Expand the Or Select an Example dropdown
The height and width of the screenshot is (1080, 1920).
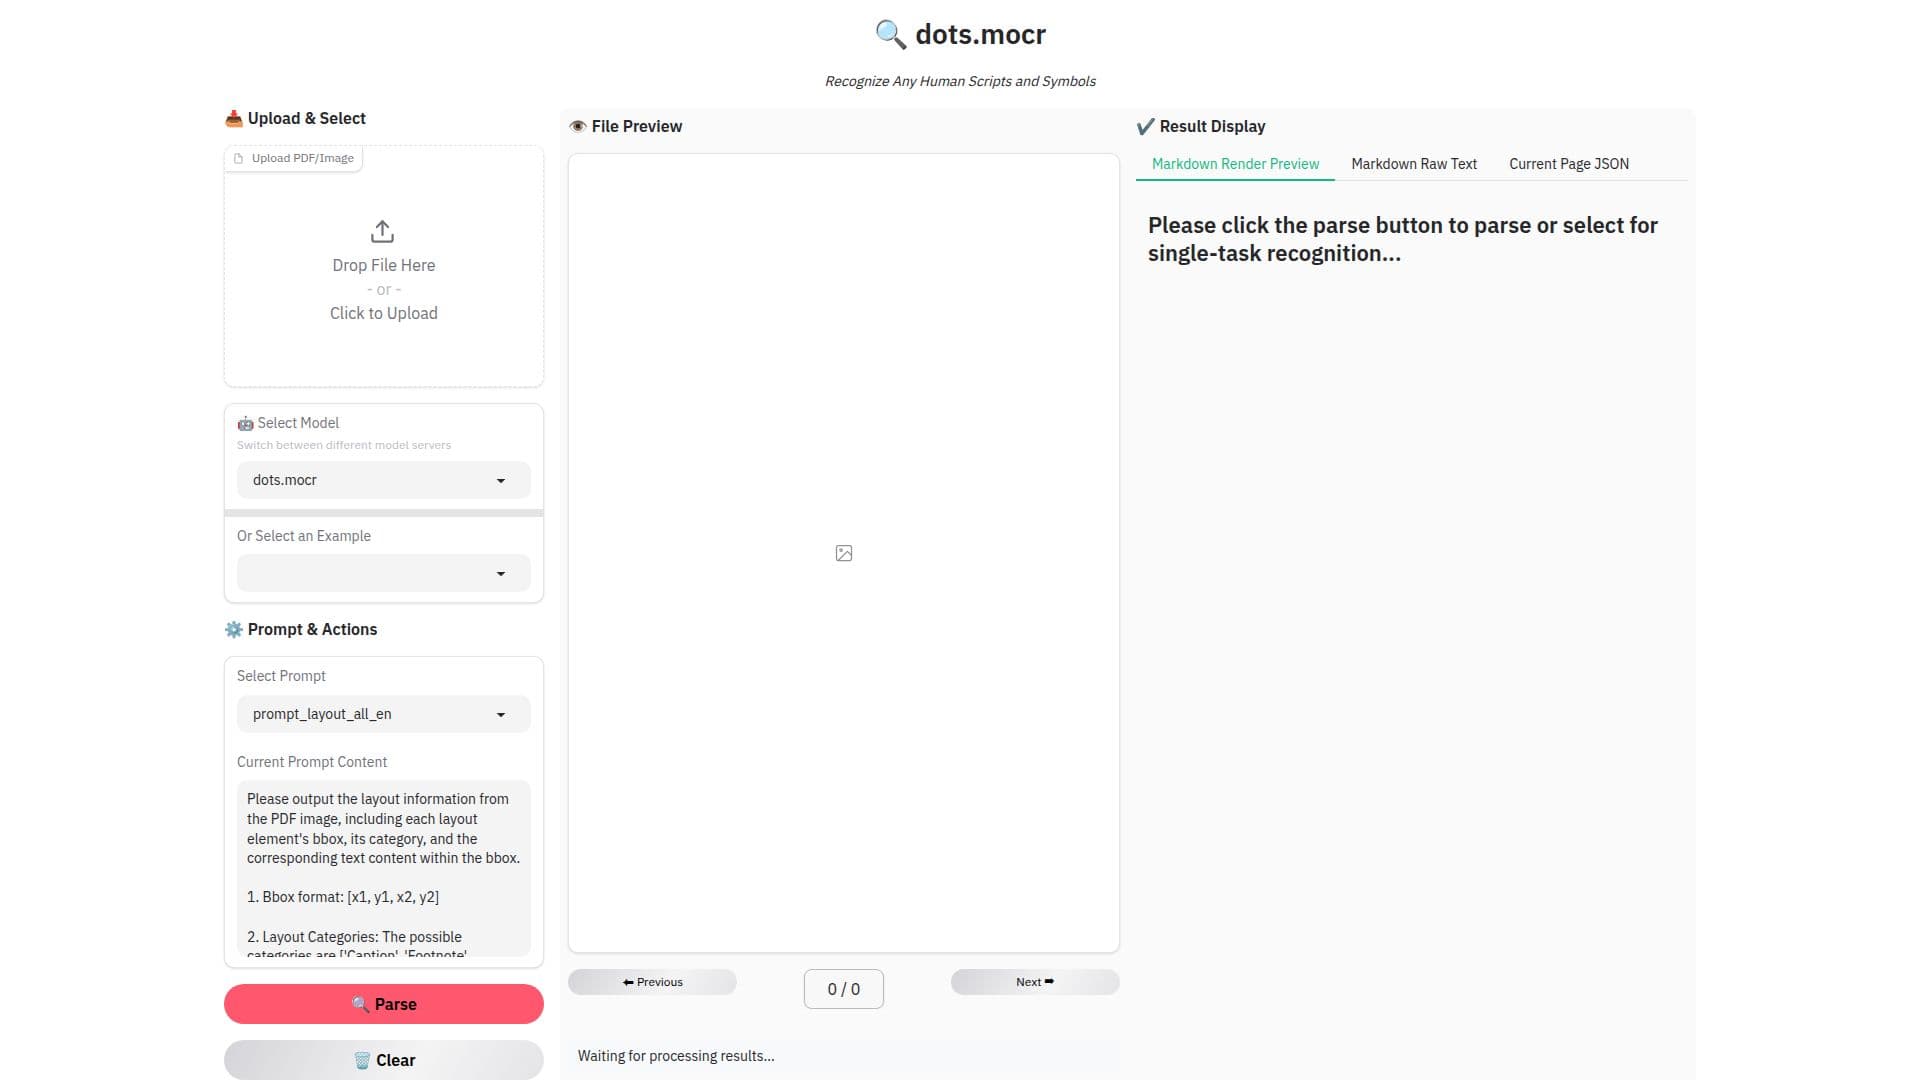tap(384, 573)
